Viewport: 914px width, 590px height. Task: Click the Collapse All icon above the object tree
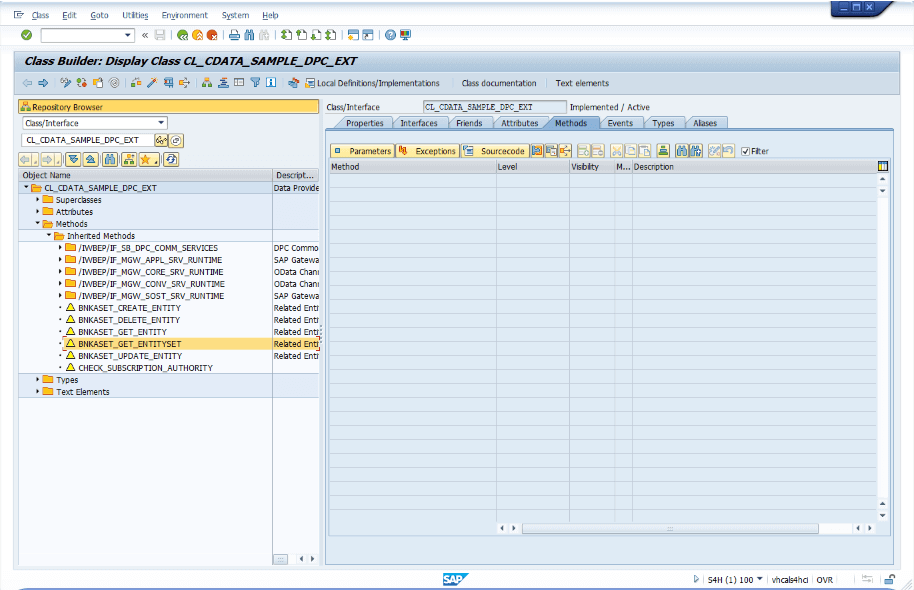[x=91, y=159]
